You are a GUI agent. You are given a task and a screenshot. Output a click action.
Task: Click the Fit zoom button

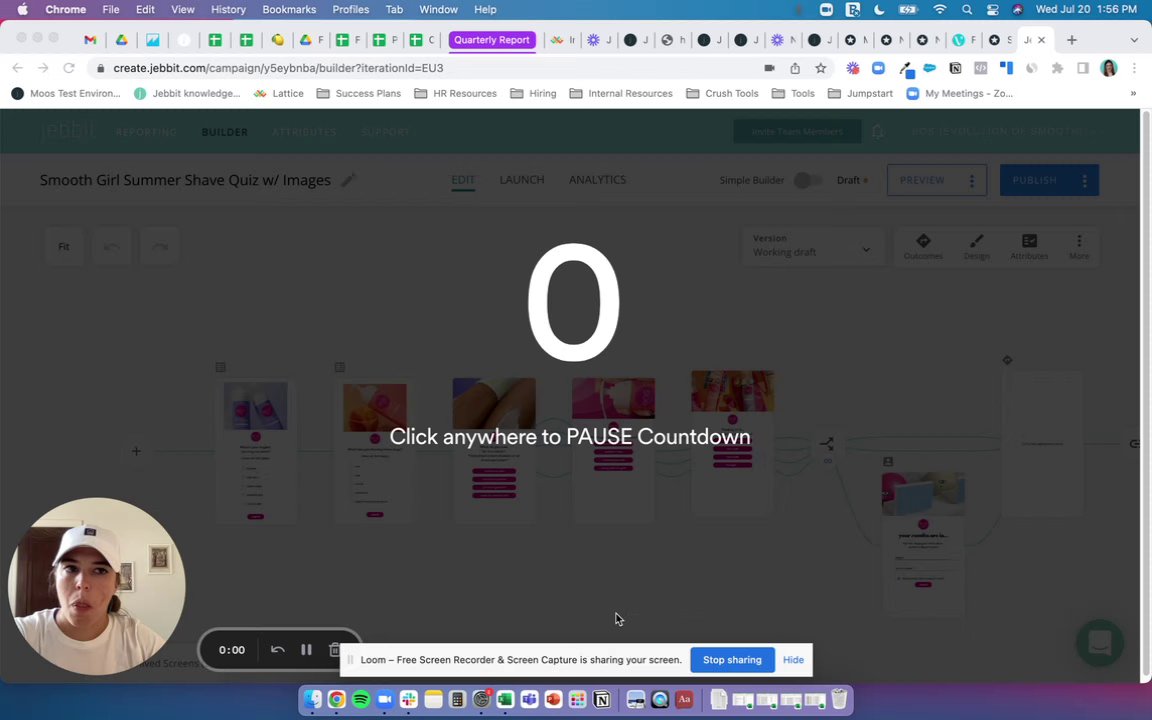coord(64,246)
